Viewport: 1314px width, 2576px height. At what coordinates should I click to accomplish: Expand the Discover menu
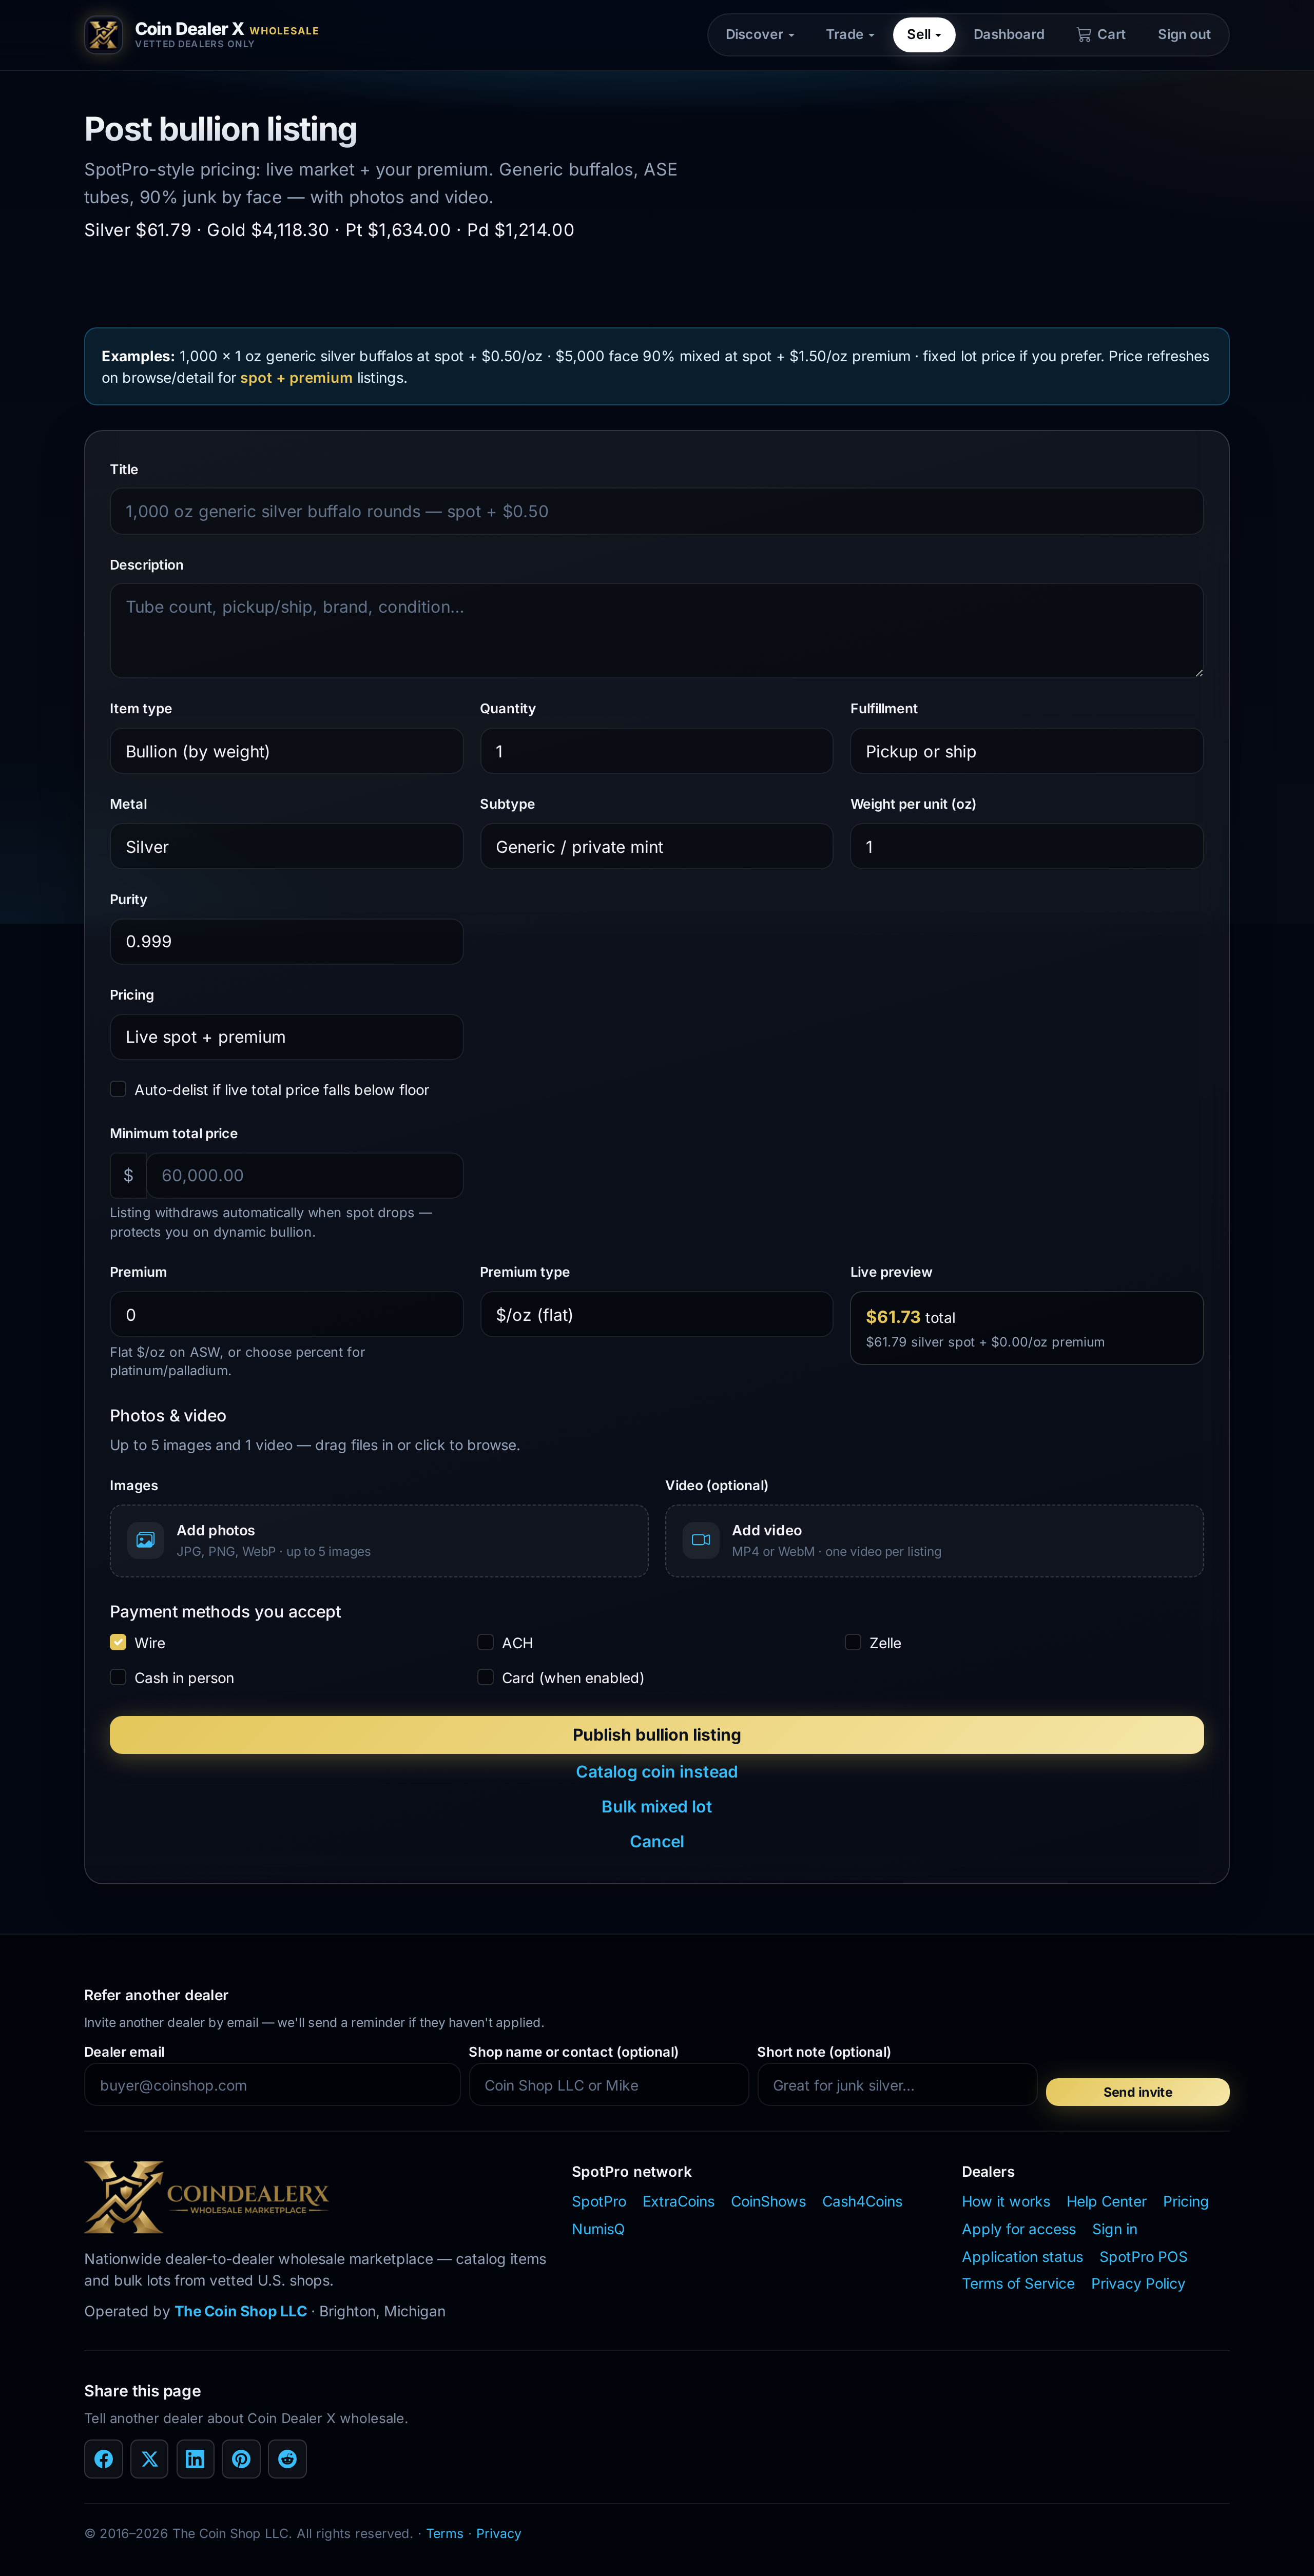point(759,34)
